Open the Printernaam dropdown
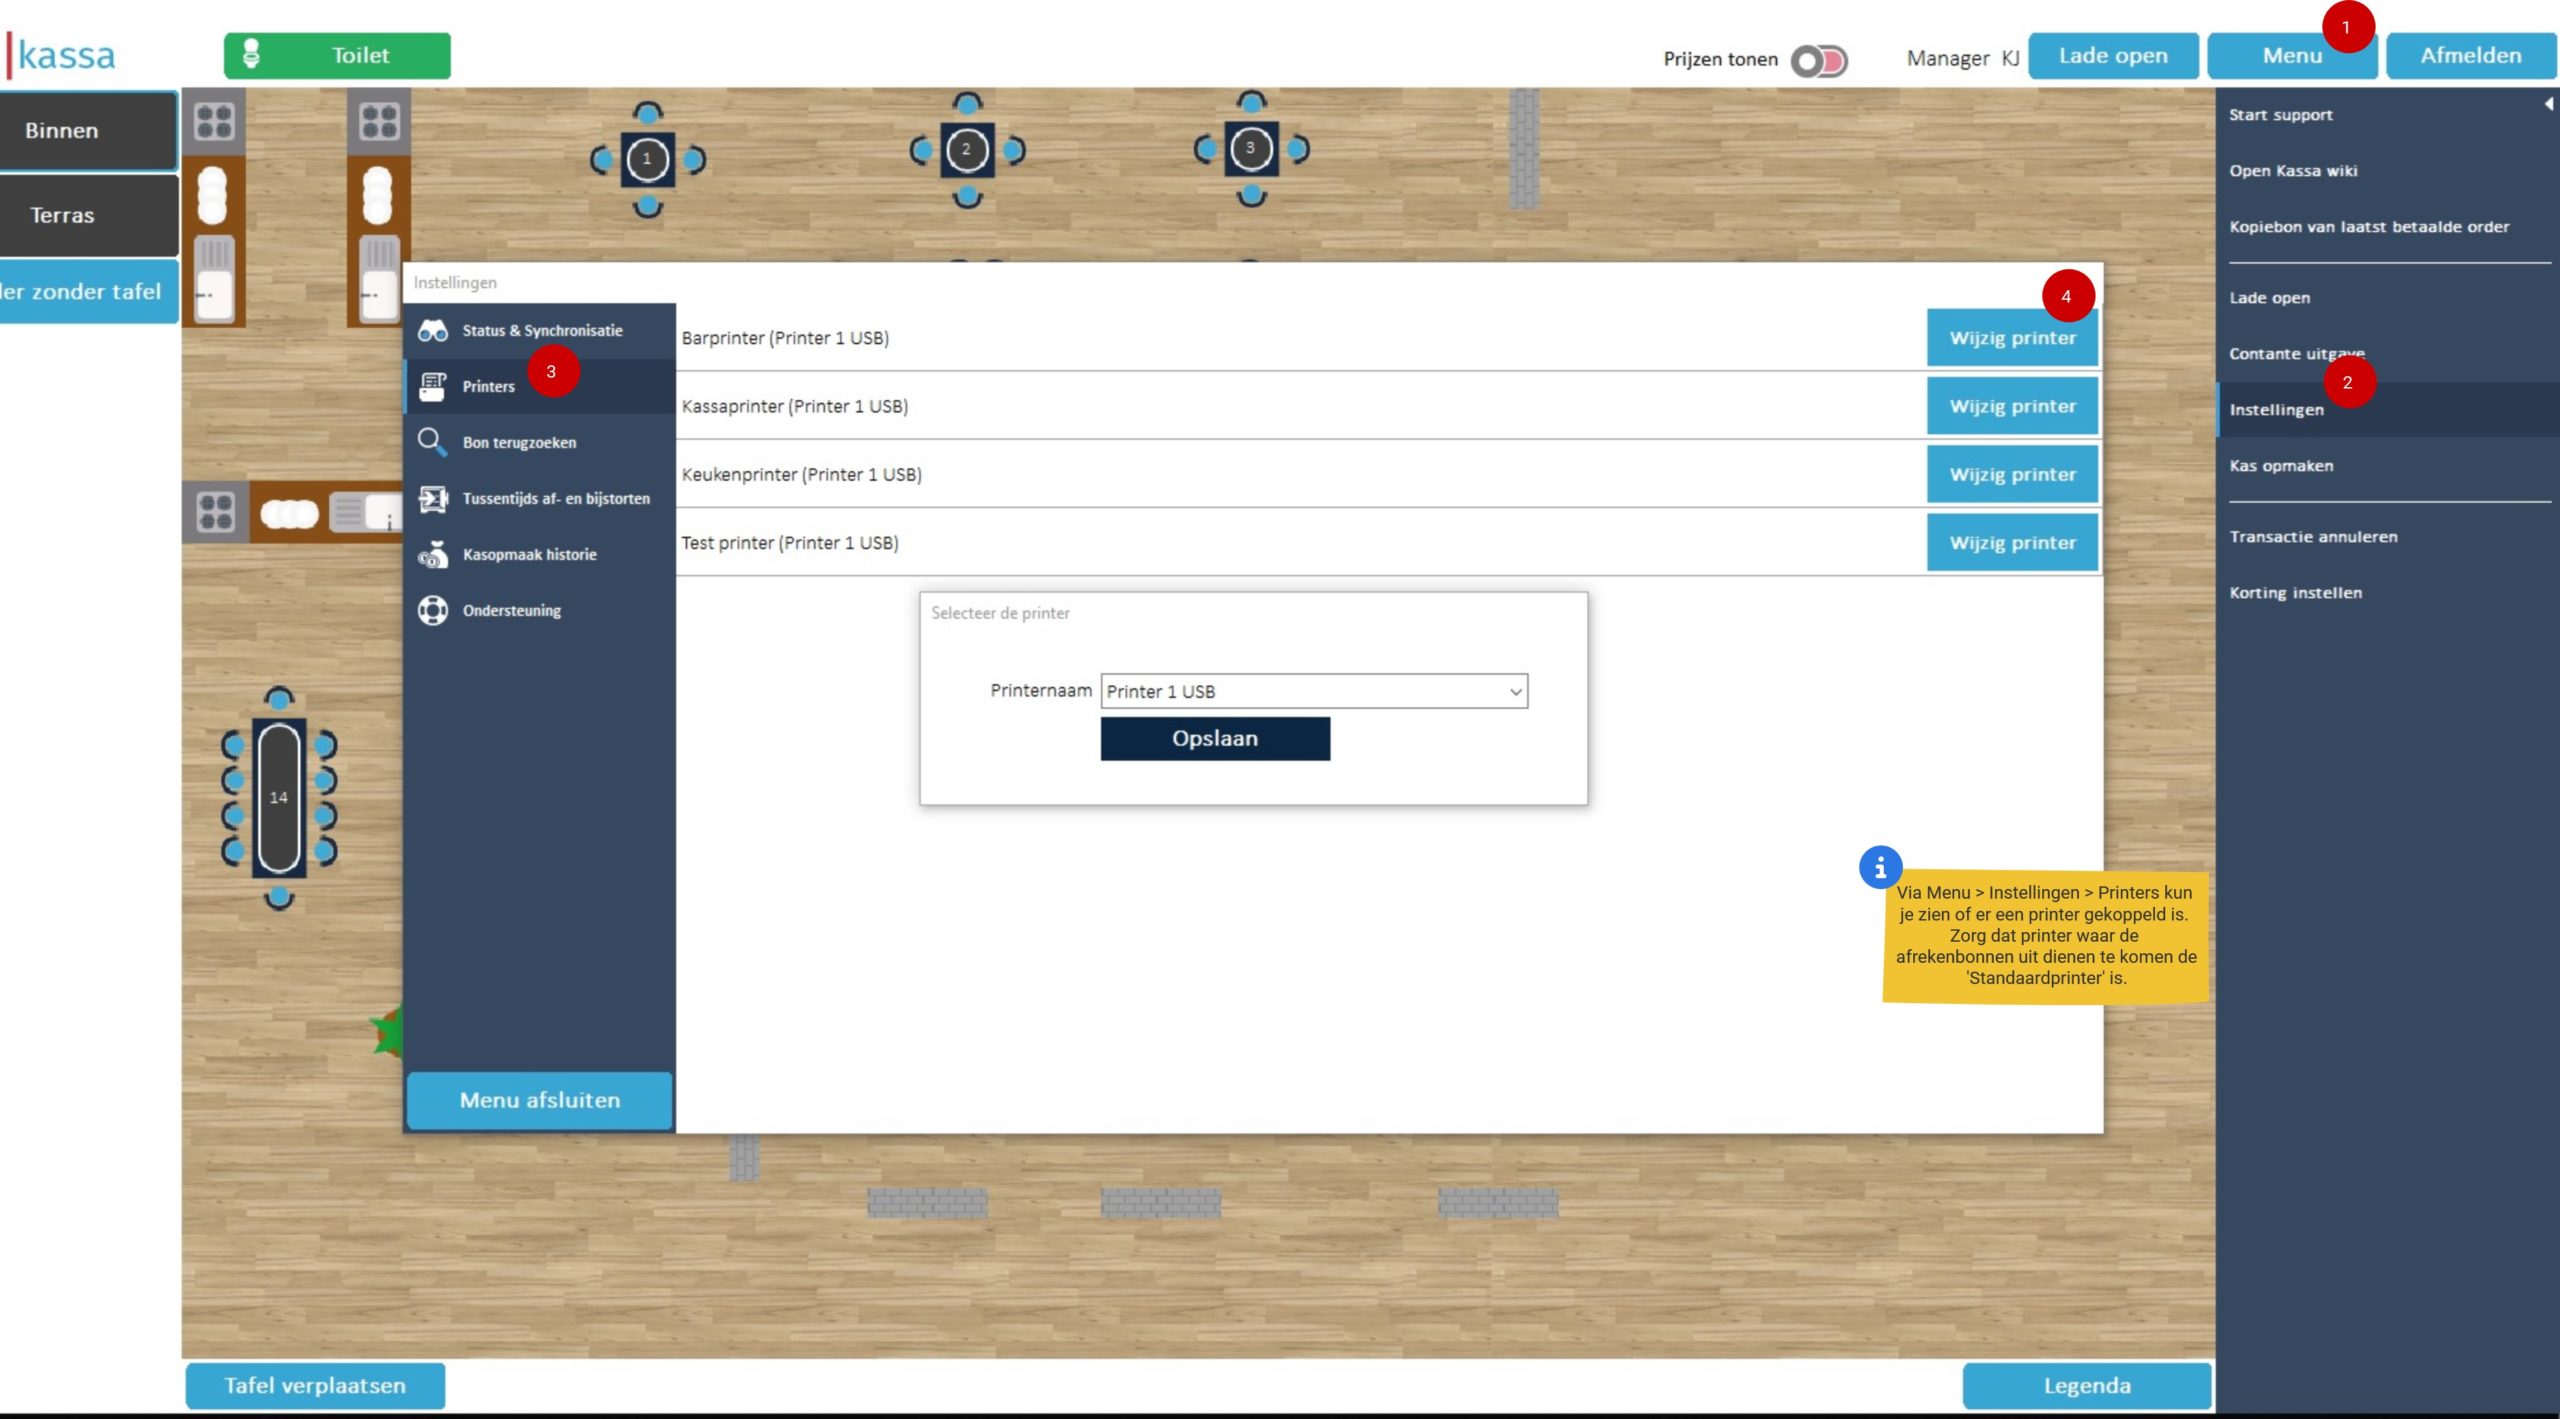The image size is (2560, 1419). (1313, 691)
